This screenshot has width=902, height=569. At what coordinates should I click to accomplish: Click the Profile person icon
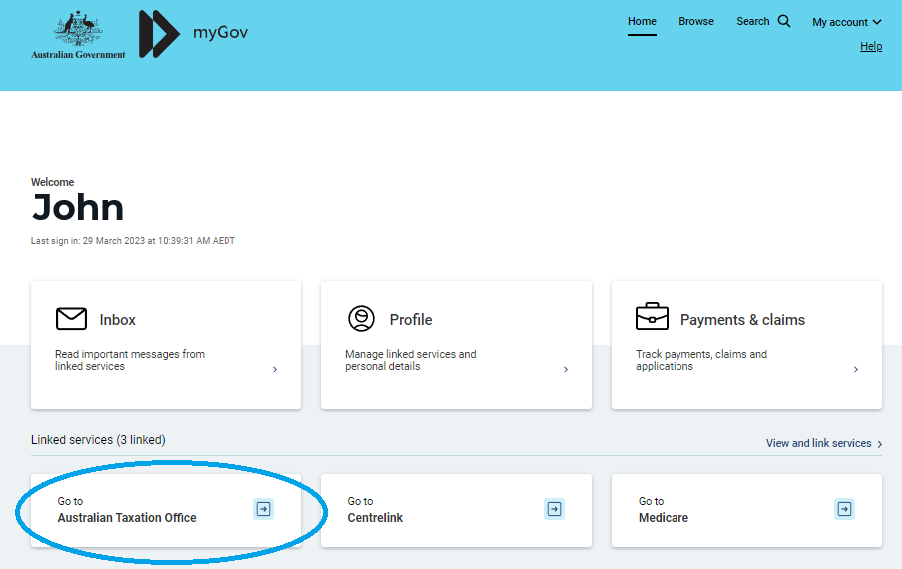coord(361,319)
